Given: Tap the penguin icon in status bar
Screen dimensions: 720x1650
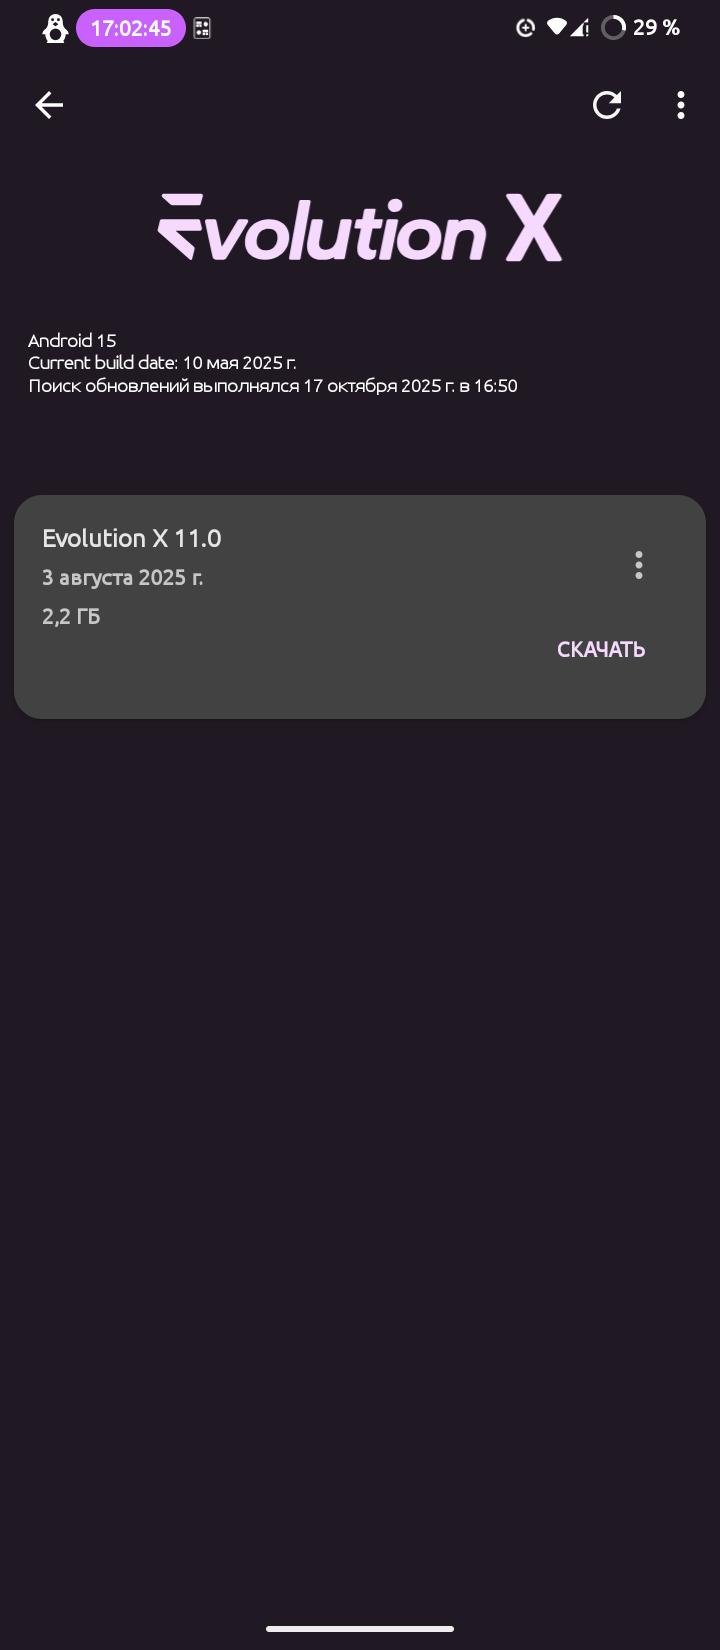Looking at the screenshot, I should tap(55, 28).
